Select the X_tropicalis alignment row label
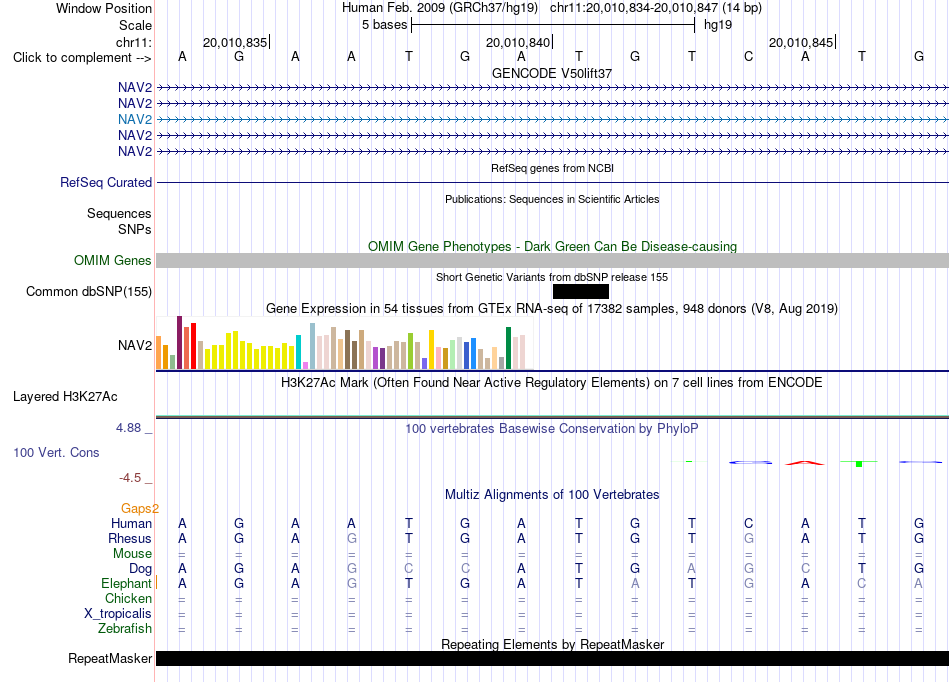Viewport: 950px width, 682px height. pos(118,614)
